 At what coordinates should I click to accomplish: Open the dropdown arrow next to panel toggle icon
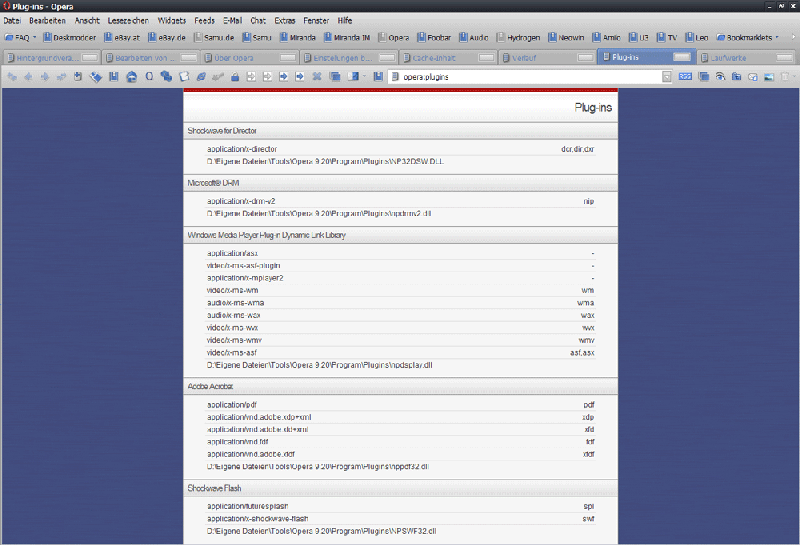[x=364, y=77]
